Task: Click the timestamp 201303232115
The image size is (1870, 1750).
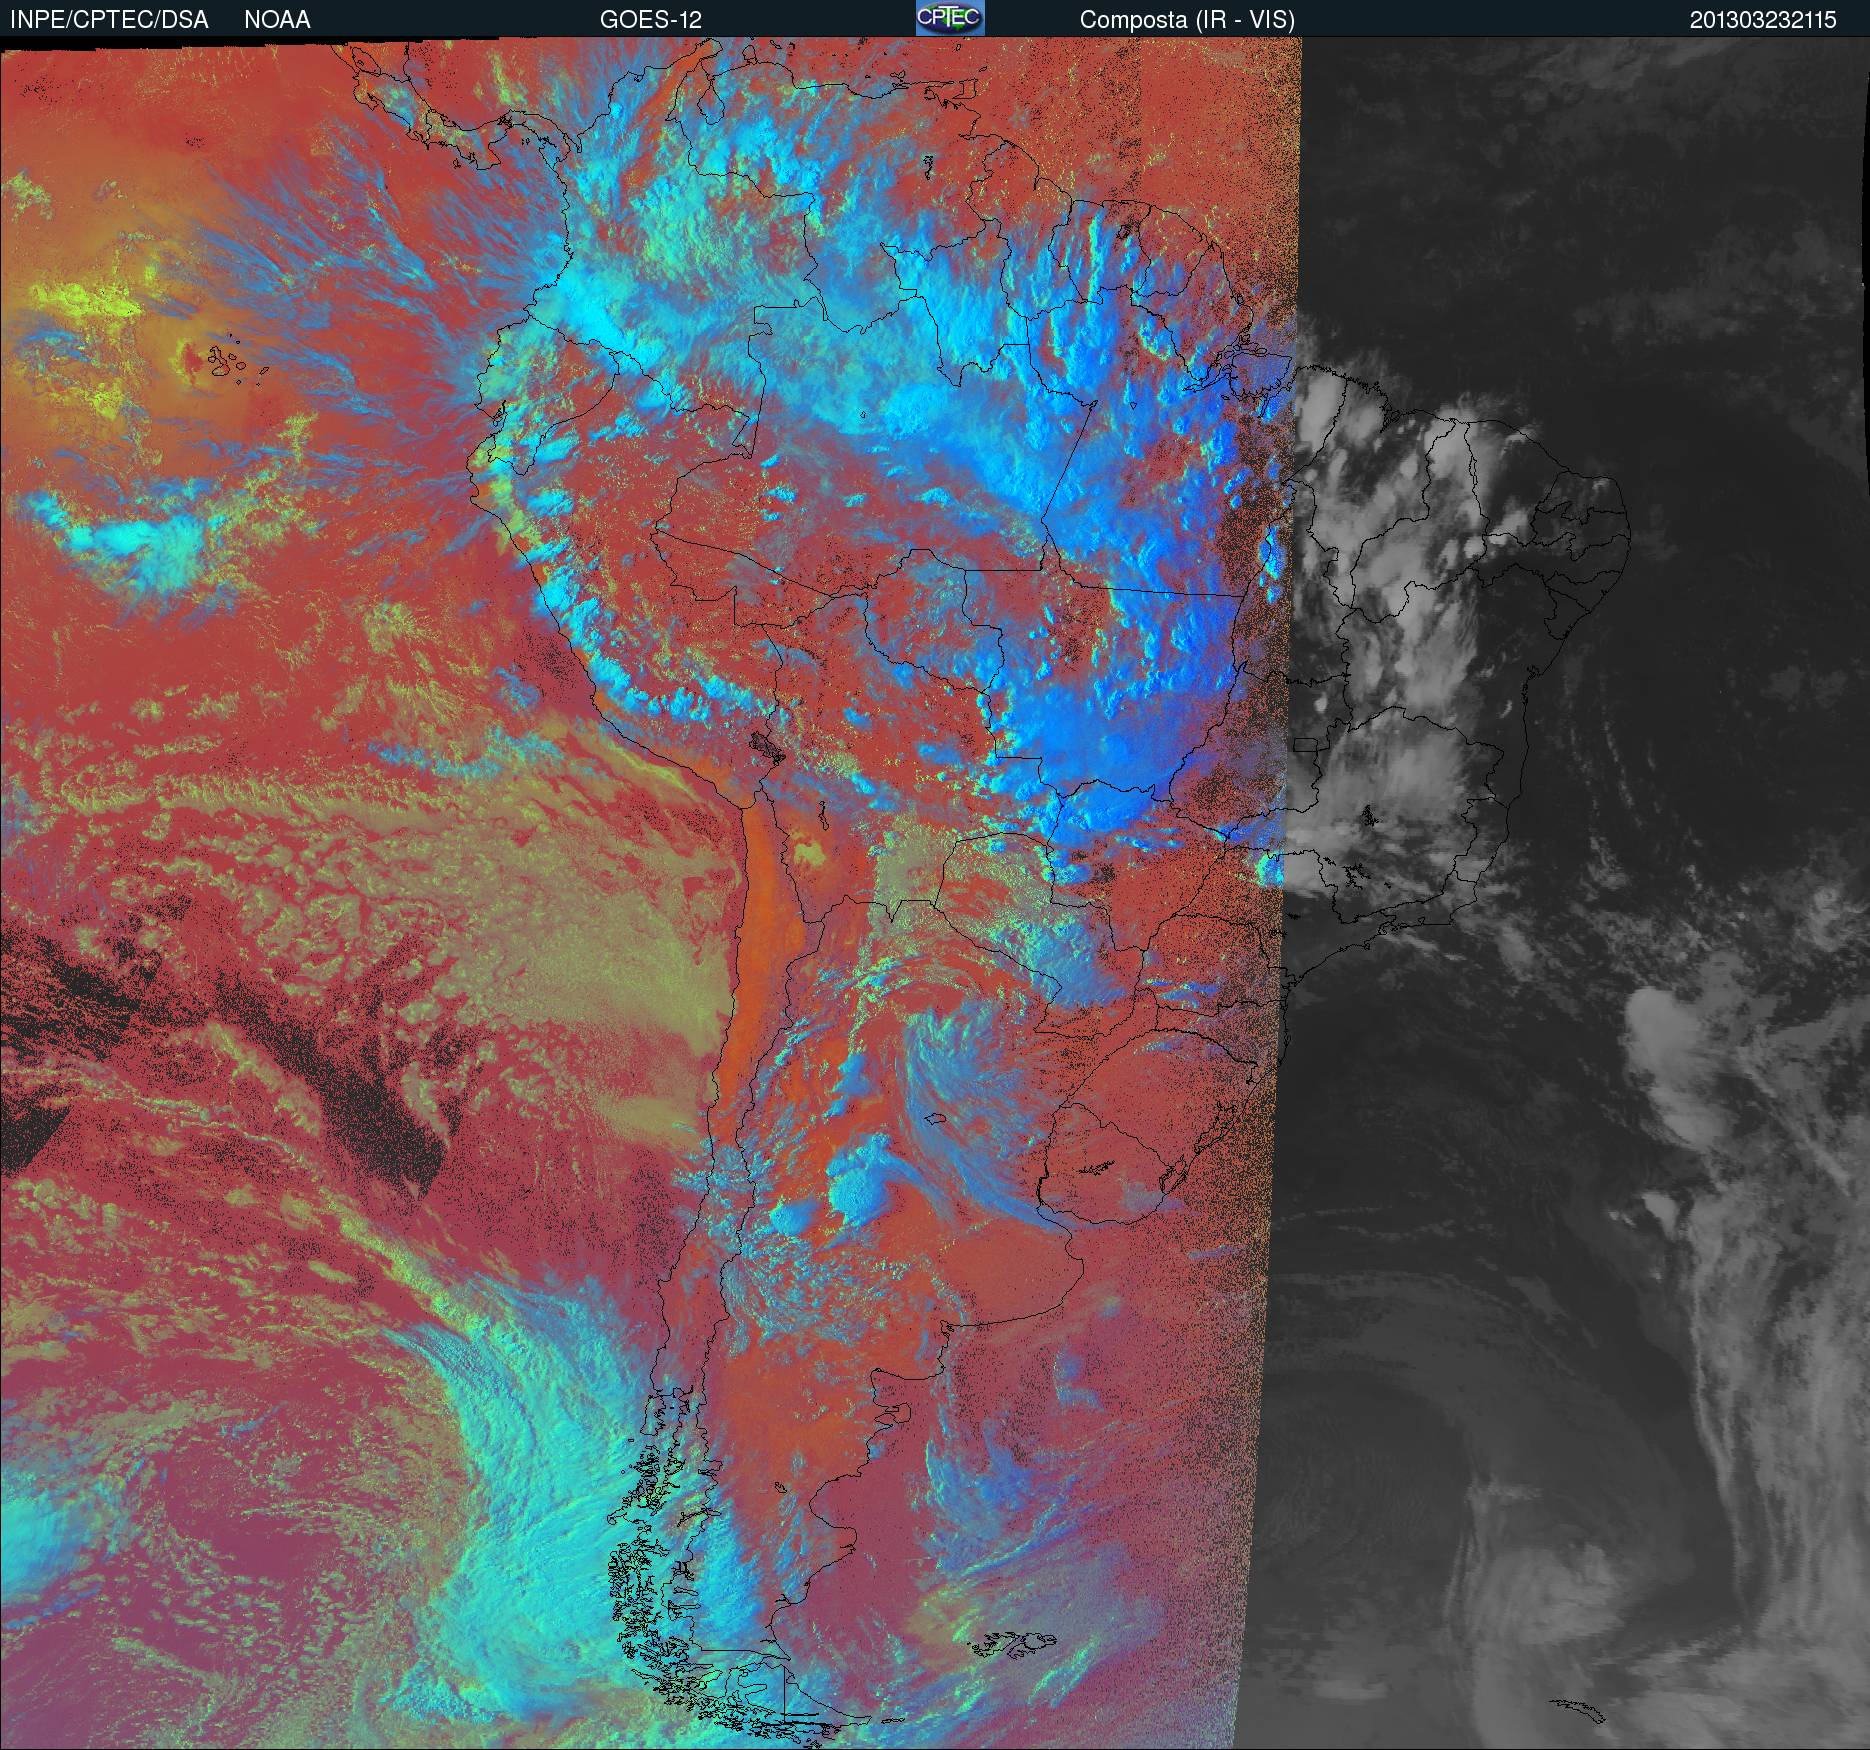Action: point(1763,20)
